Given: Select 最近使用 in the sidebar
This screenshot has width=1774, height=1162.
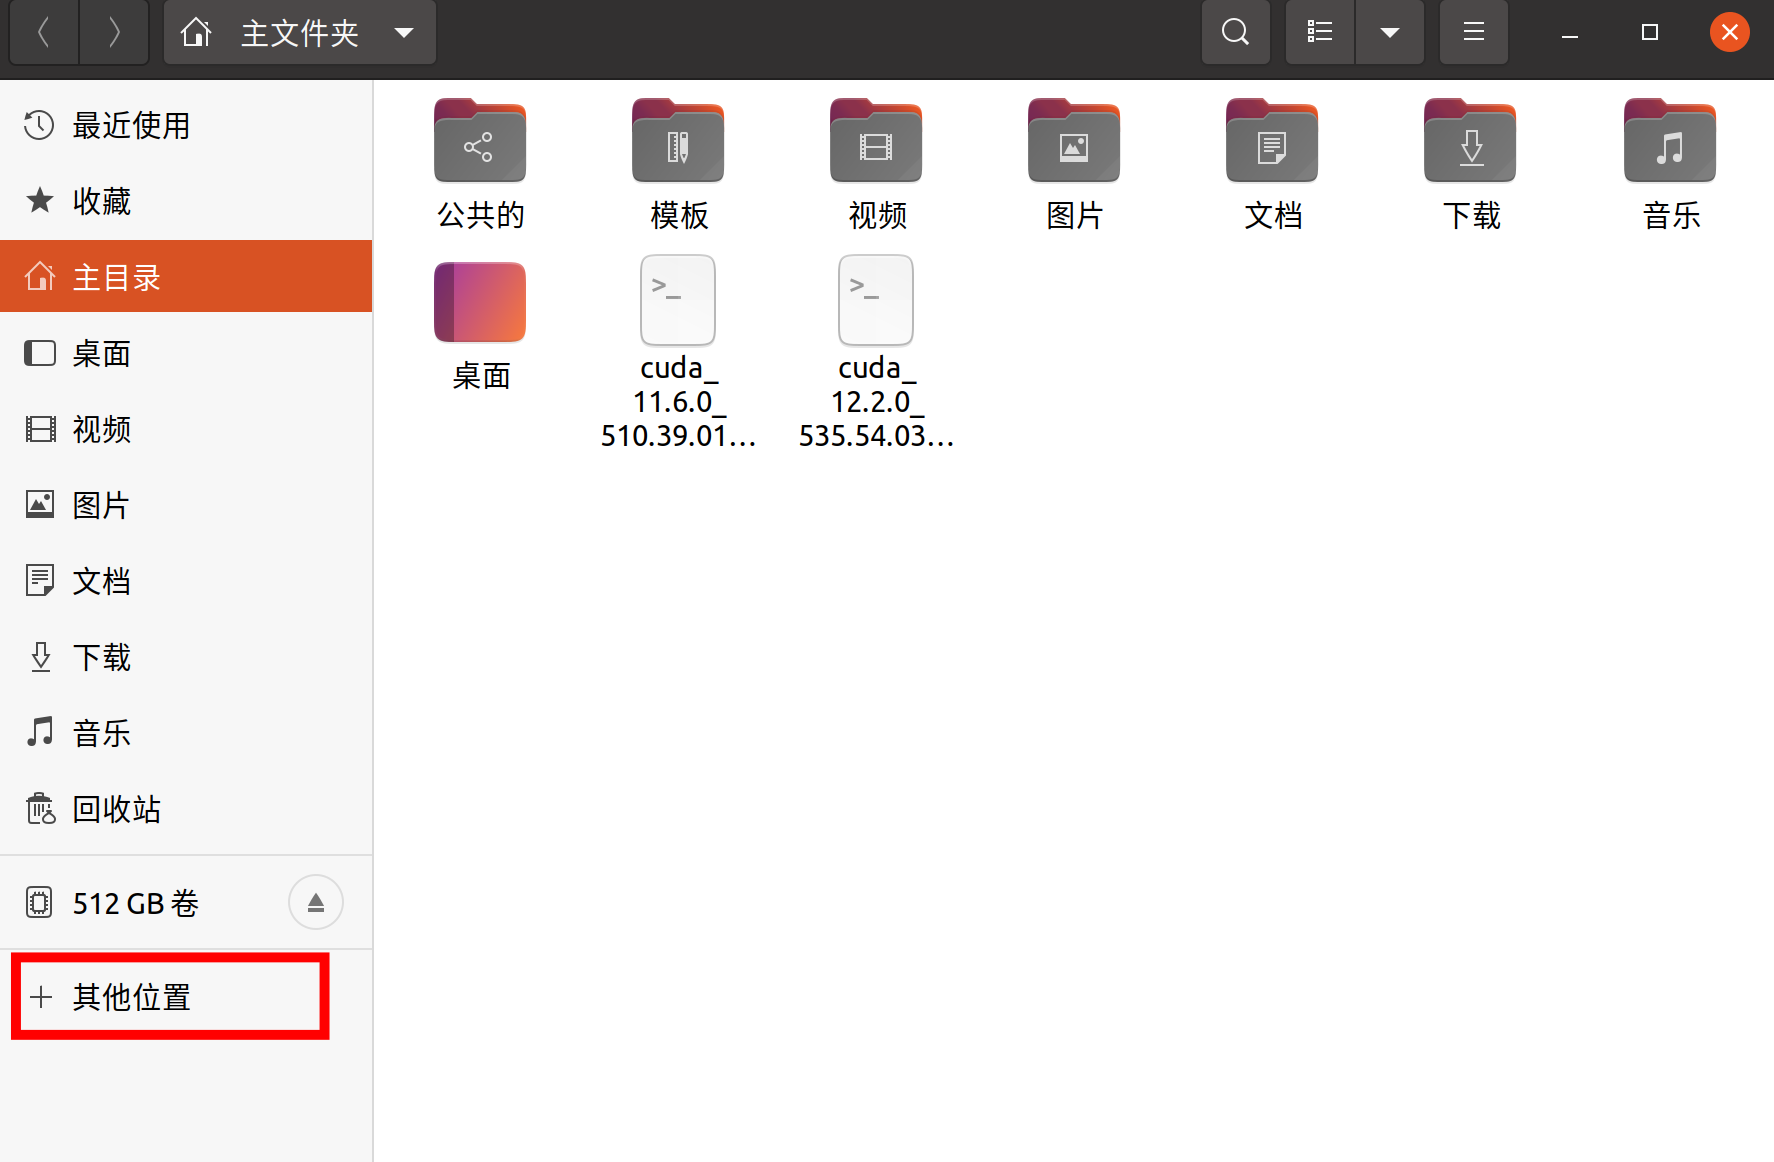Looking at the screenshot, I should (x=186, y=126).
